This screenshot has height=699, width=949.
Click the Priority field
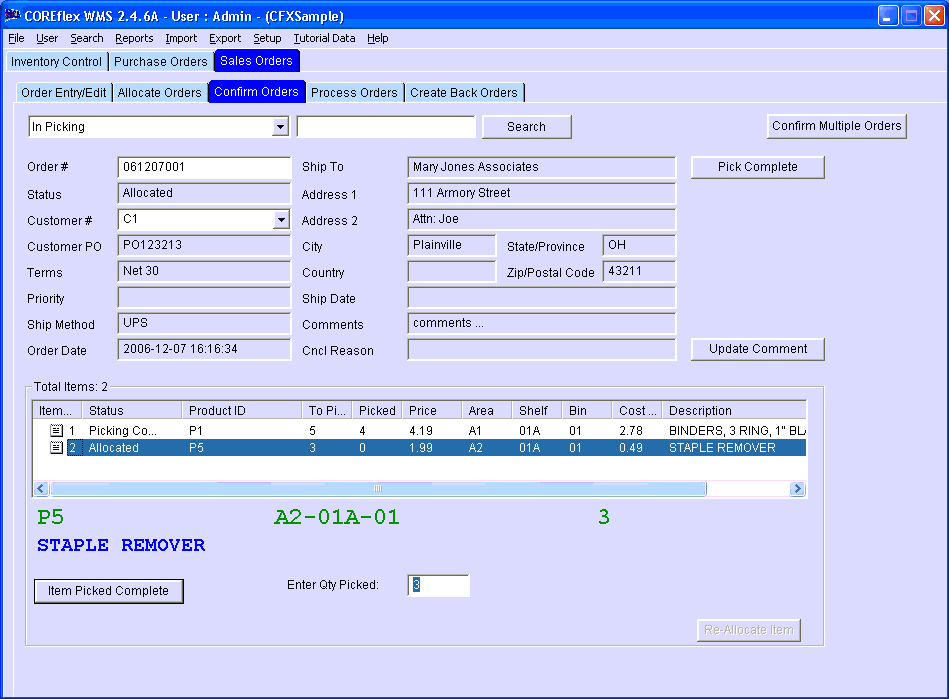point(204,298)
